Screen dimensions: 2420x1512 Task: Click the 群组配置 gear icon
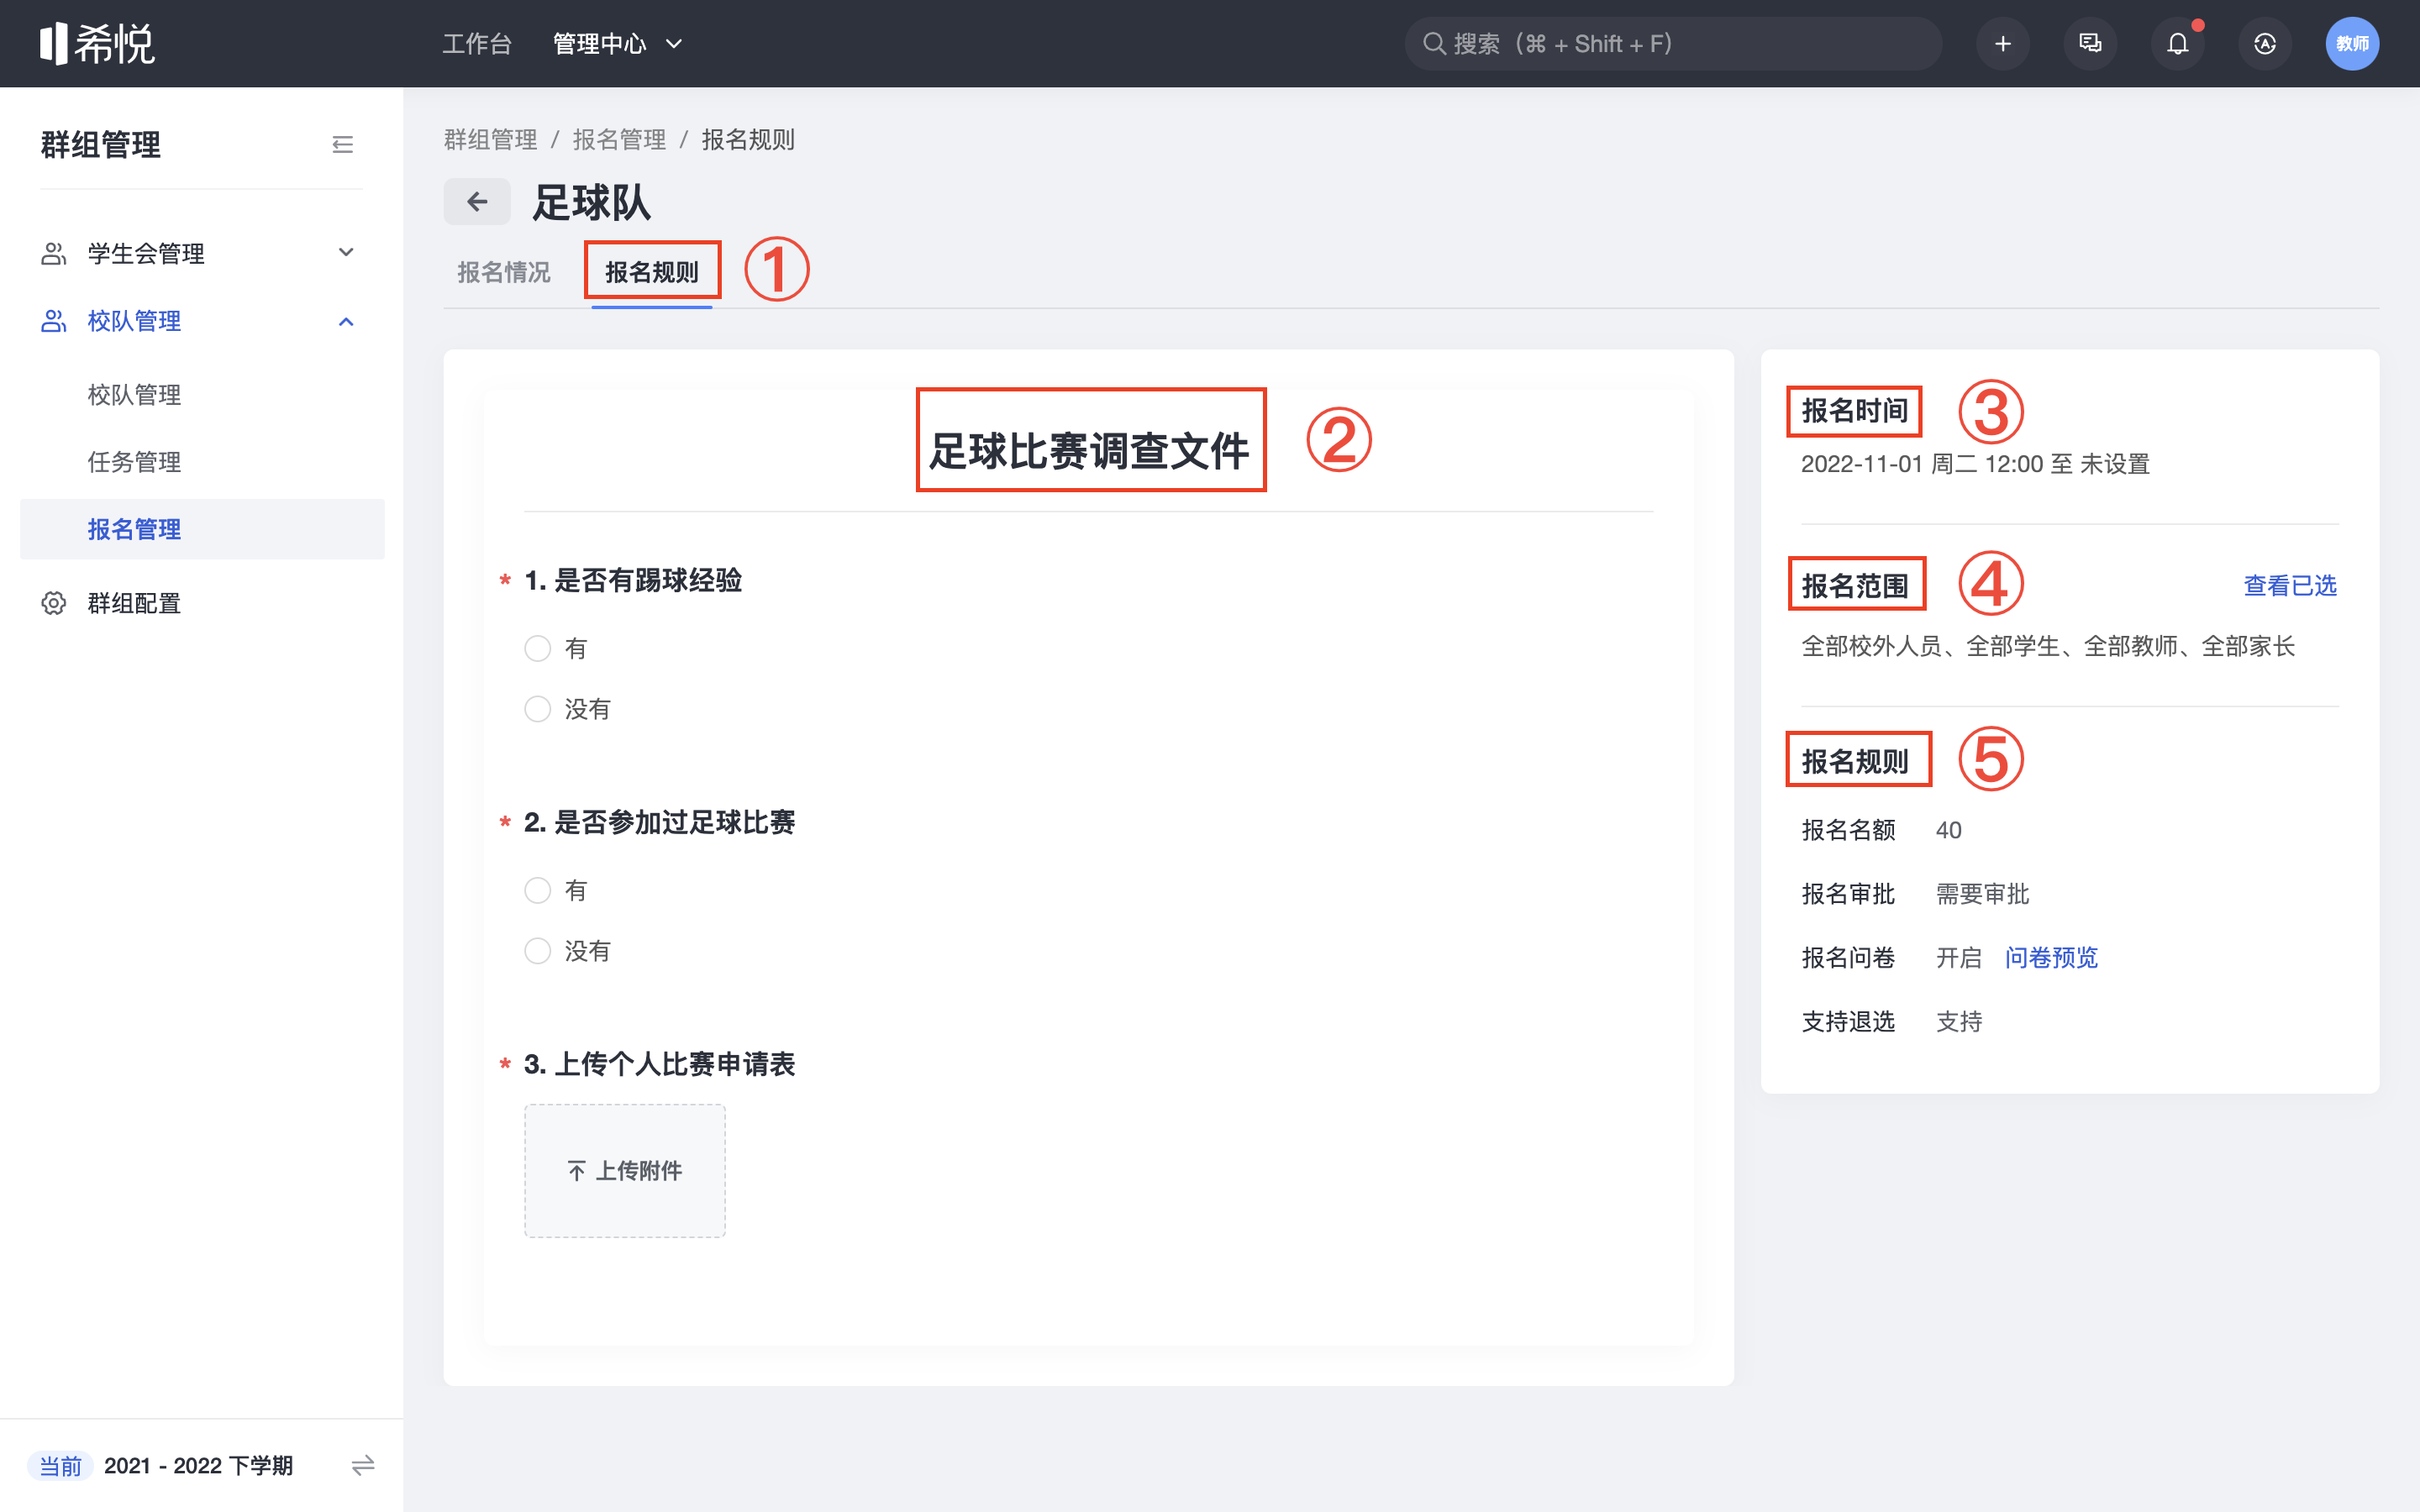point(54,603)
